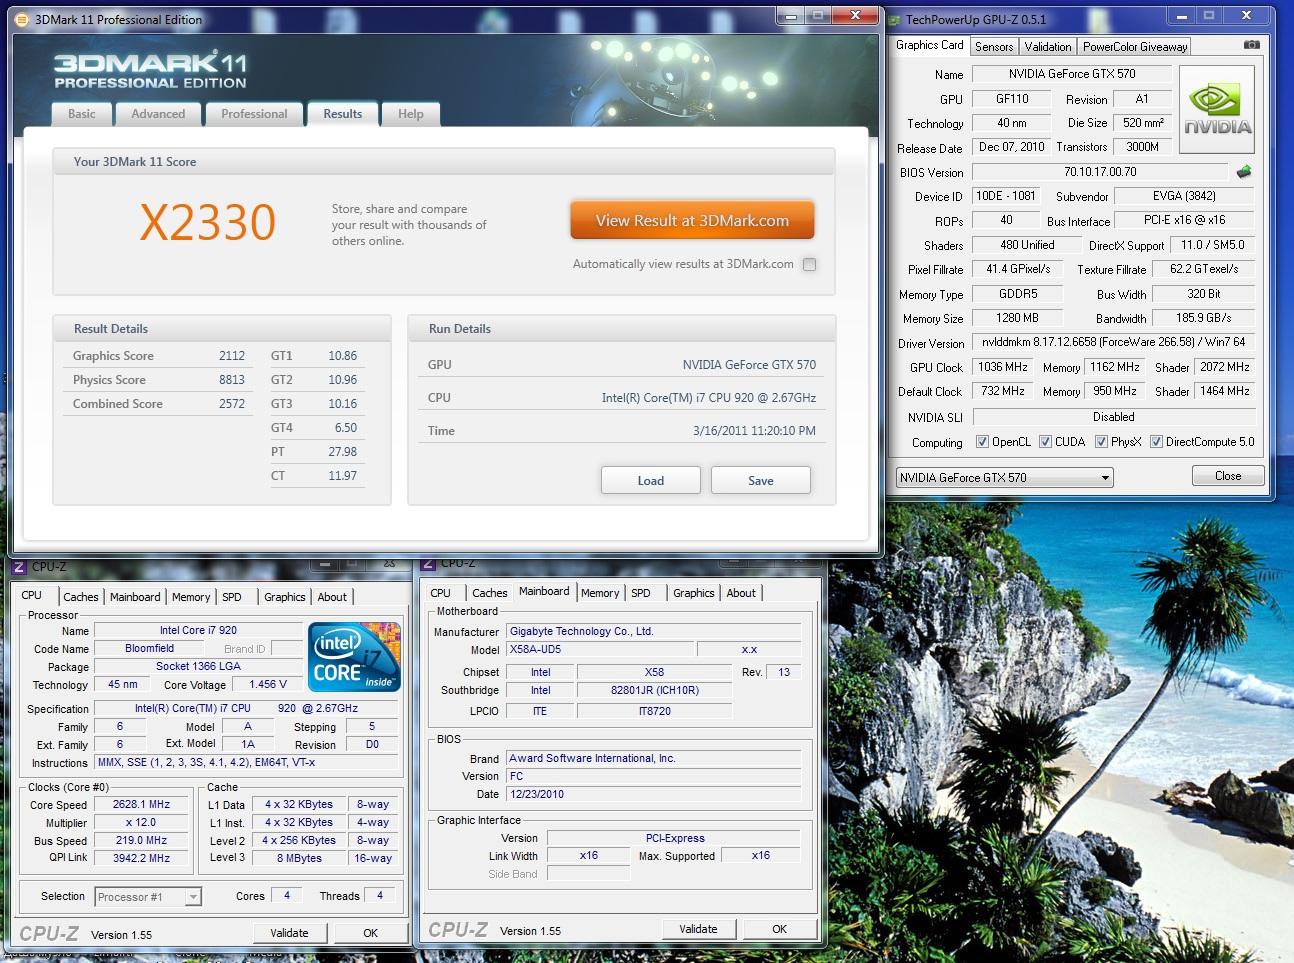Click the Bus Speed value 219.0 MHz
This screenshot has width=1294, height=963.
click(x=142, y=840)
